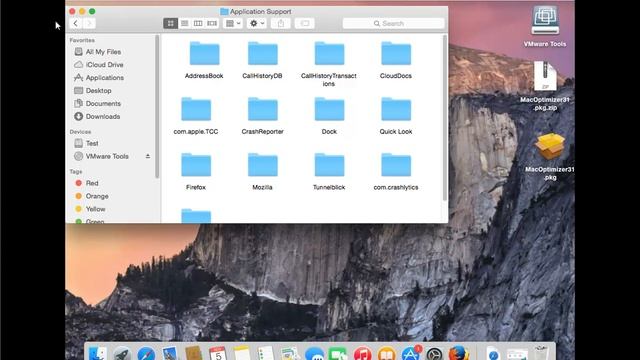
Task: Open Launchpad from the Dock
Action: [122, 353]
